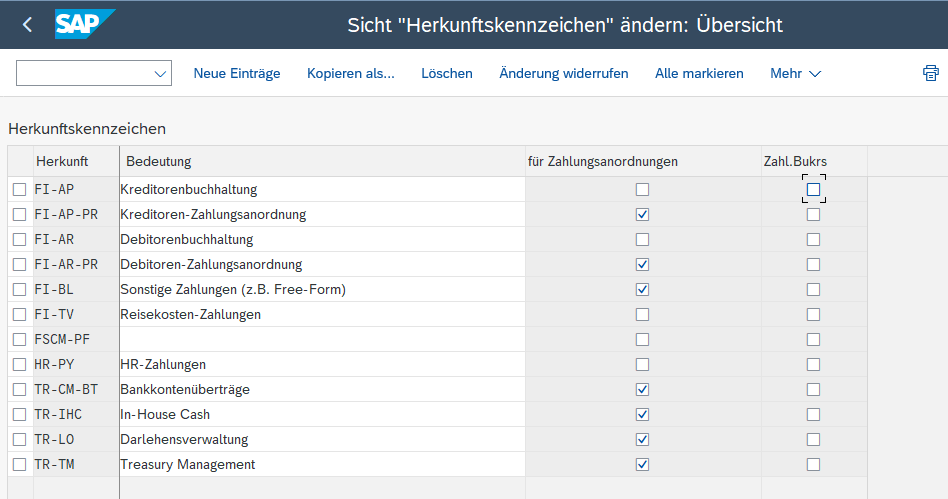Open the command field dropdown
This screenshot has width=948, height=499.
pos(160,73)
